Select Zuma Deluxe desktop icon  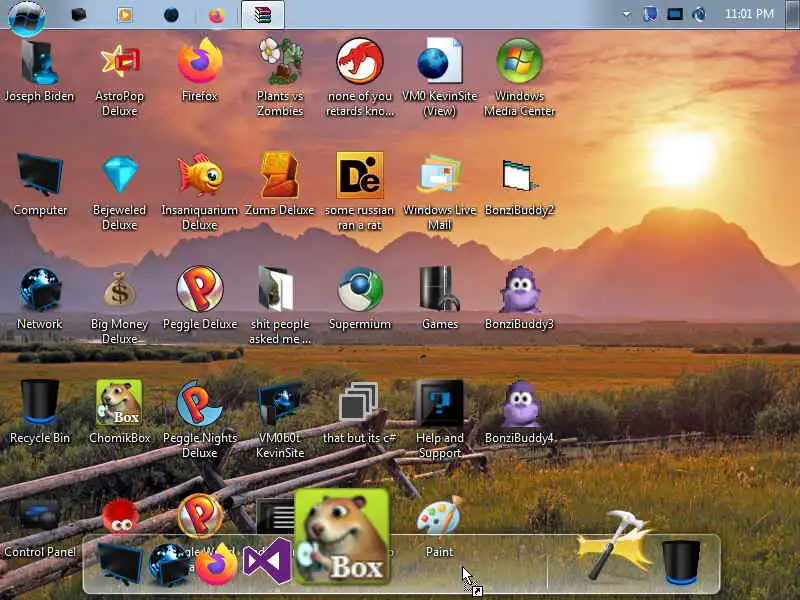[x=280, y=185]
